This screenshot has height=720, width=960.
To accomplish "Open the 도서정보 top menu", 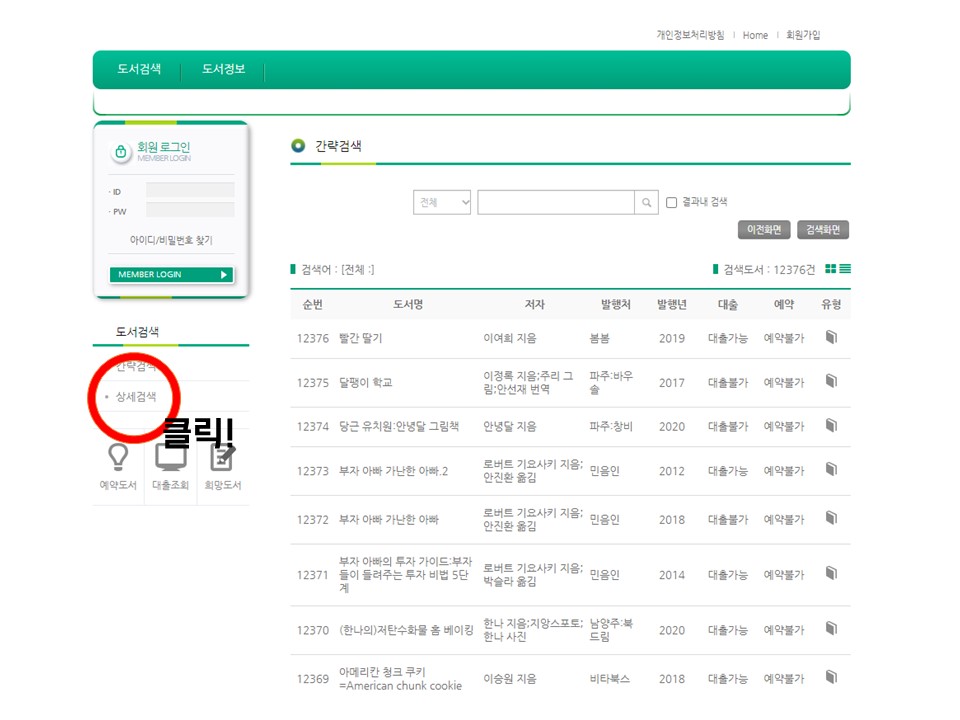I will 223,70.
